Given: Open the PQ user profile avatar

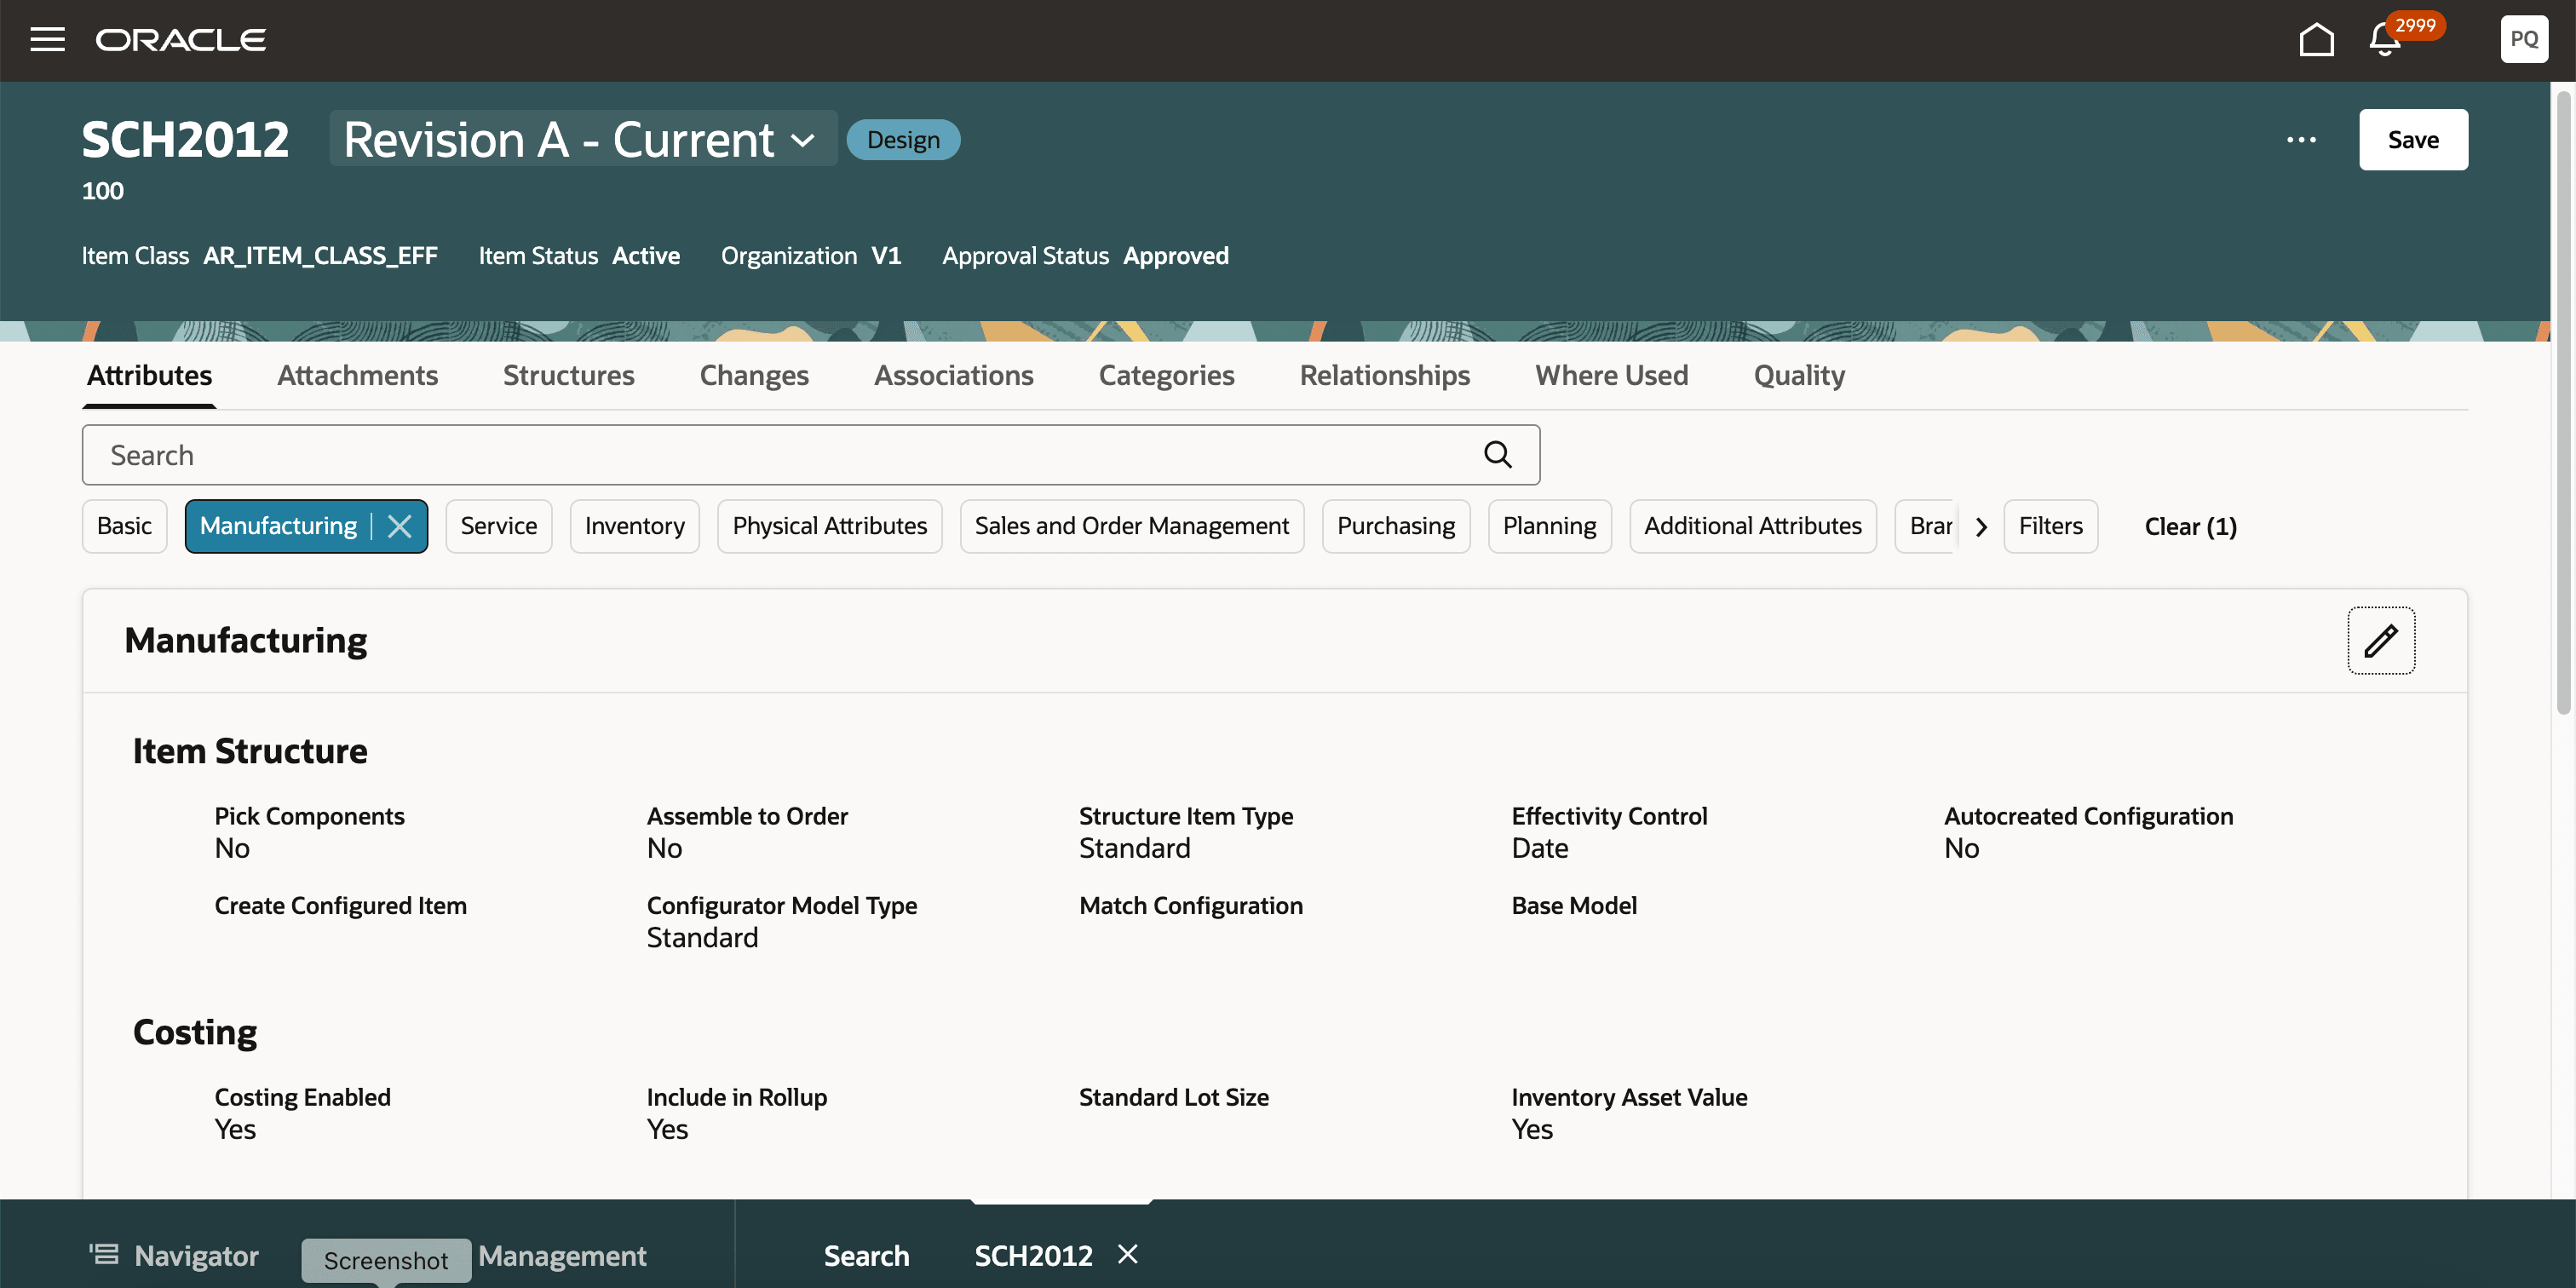Looking at the screenshot, I should [2523, 40].
